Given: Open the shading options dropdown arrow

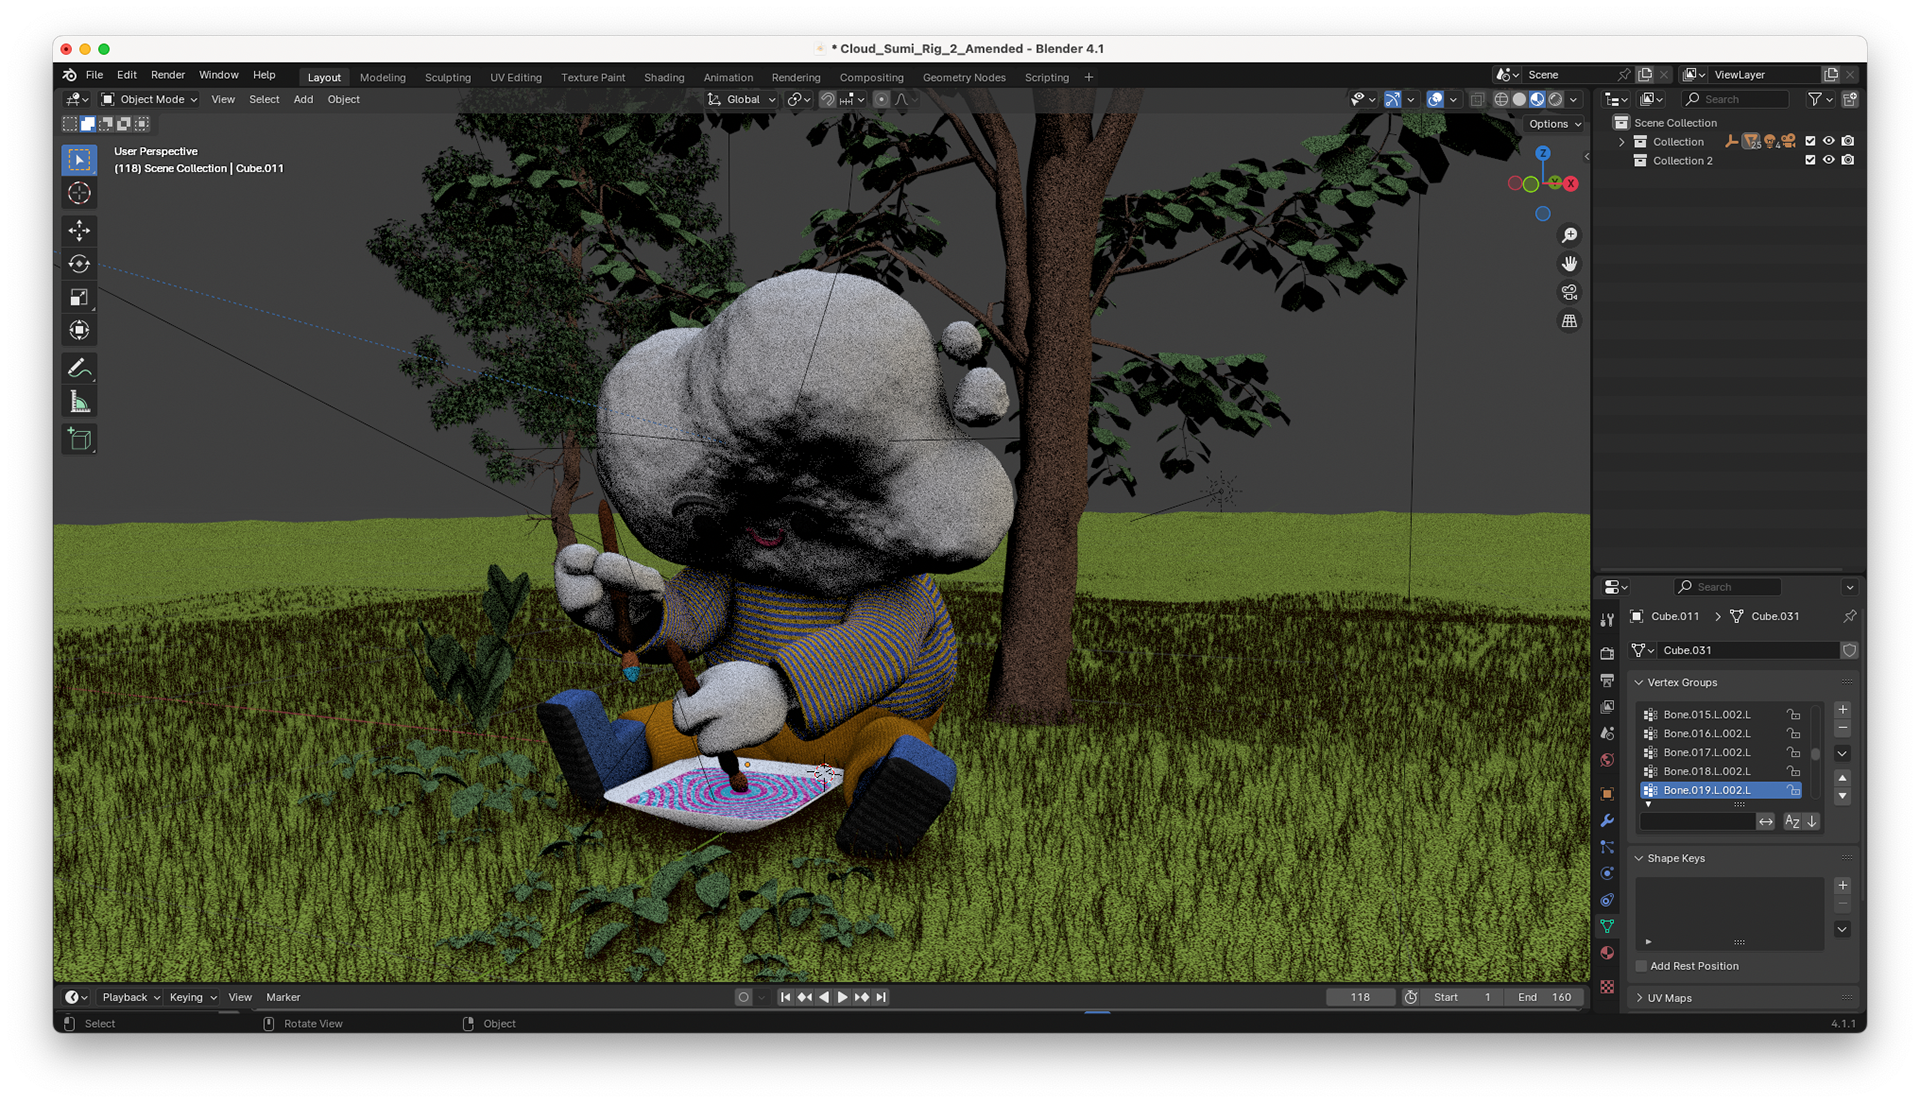Looking at the screenshot, I should [1574, 99].
